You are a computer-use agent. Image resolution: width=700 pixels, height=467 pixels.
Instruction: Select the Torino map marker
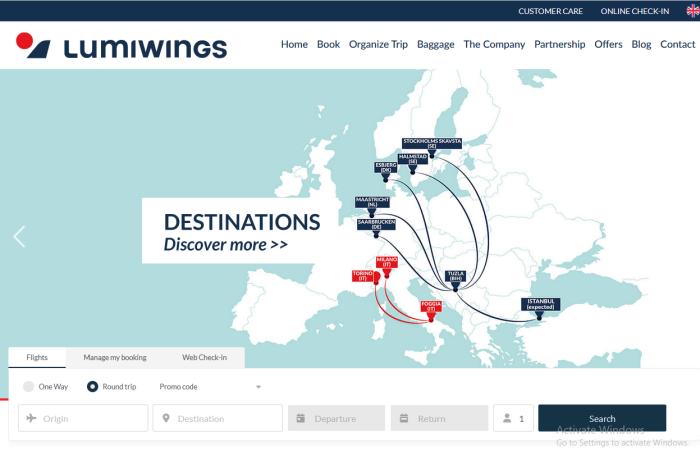click(x=366, y=276)
